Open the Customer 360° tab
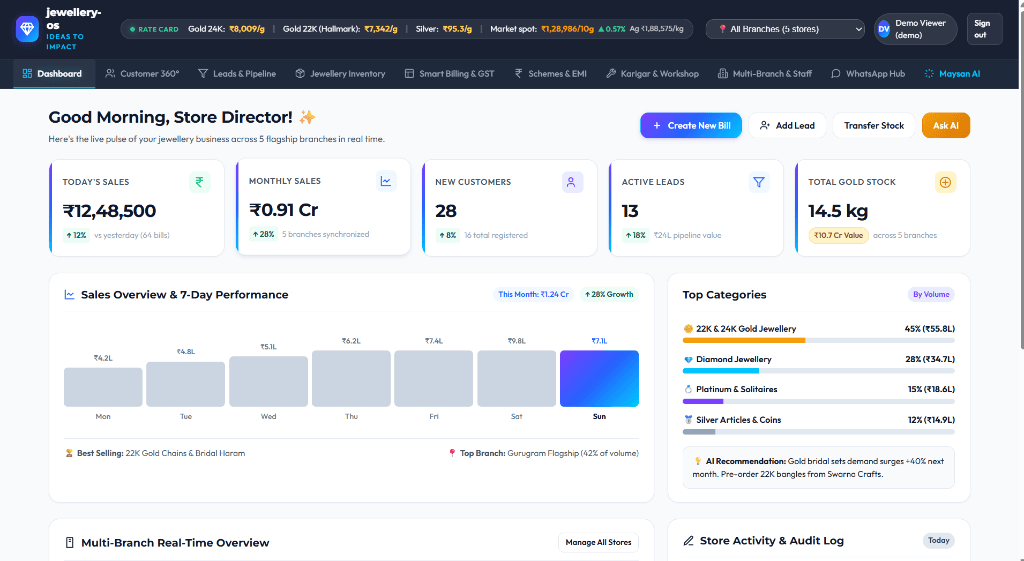 142,74
